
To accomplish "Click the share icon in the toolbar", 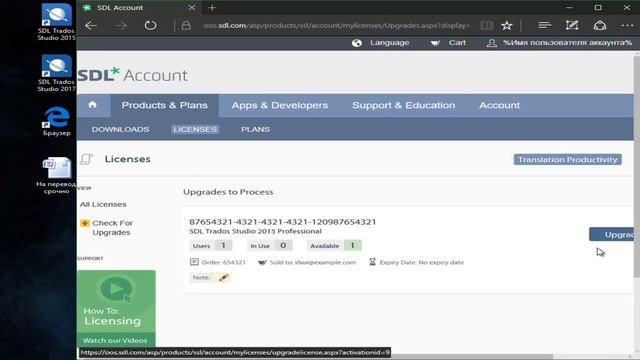I will (600, 25).
